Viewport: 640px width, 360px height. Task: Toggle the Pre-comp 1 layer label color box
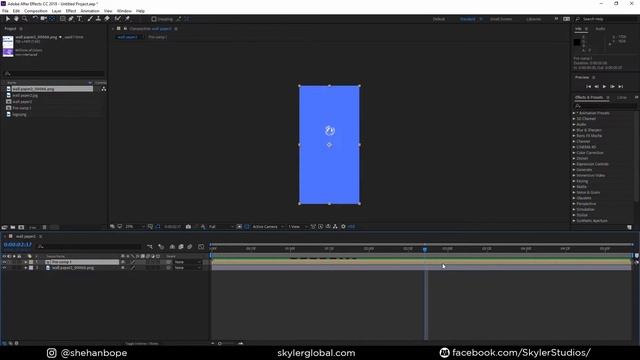point(31,262)
